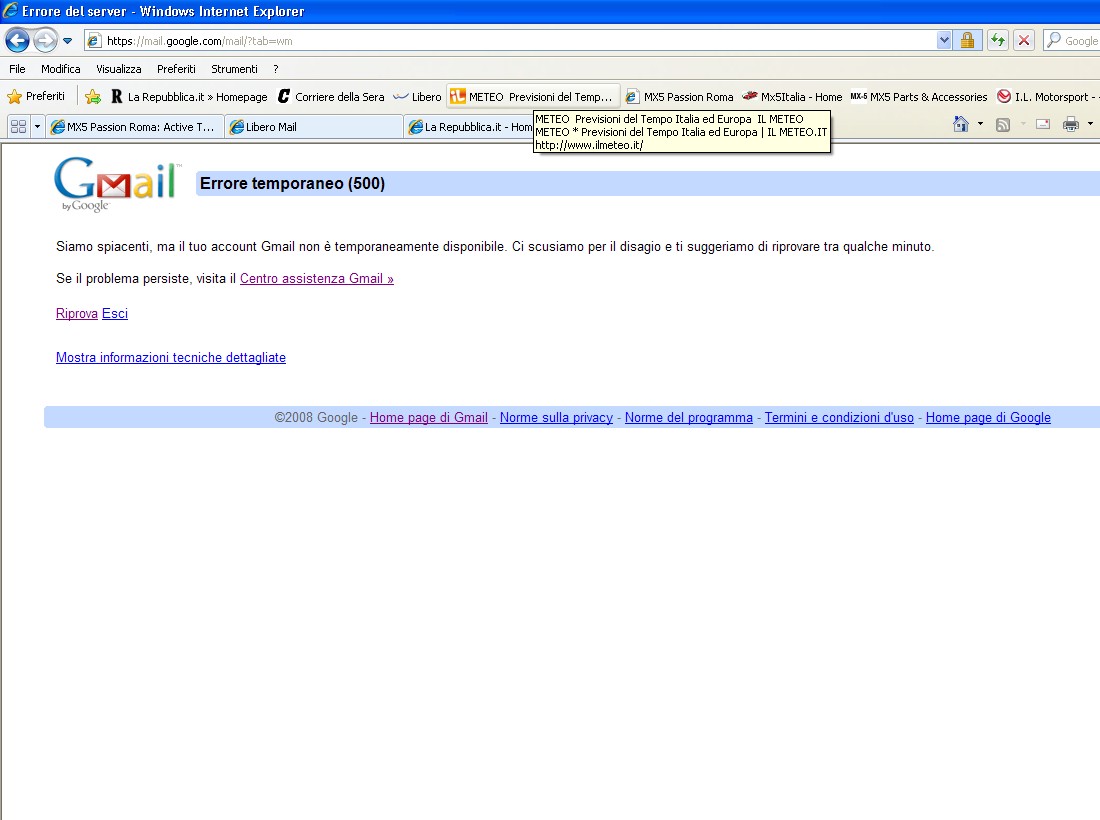This screenshot has height=820, width=1100.
Task: Open the ? help menu
Action: 276,69
